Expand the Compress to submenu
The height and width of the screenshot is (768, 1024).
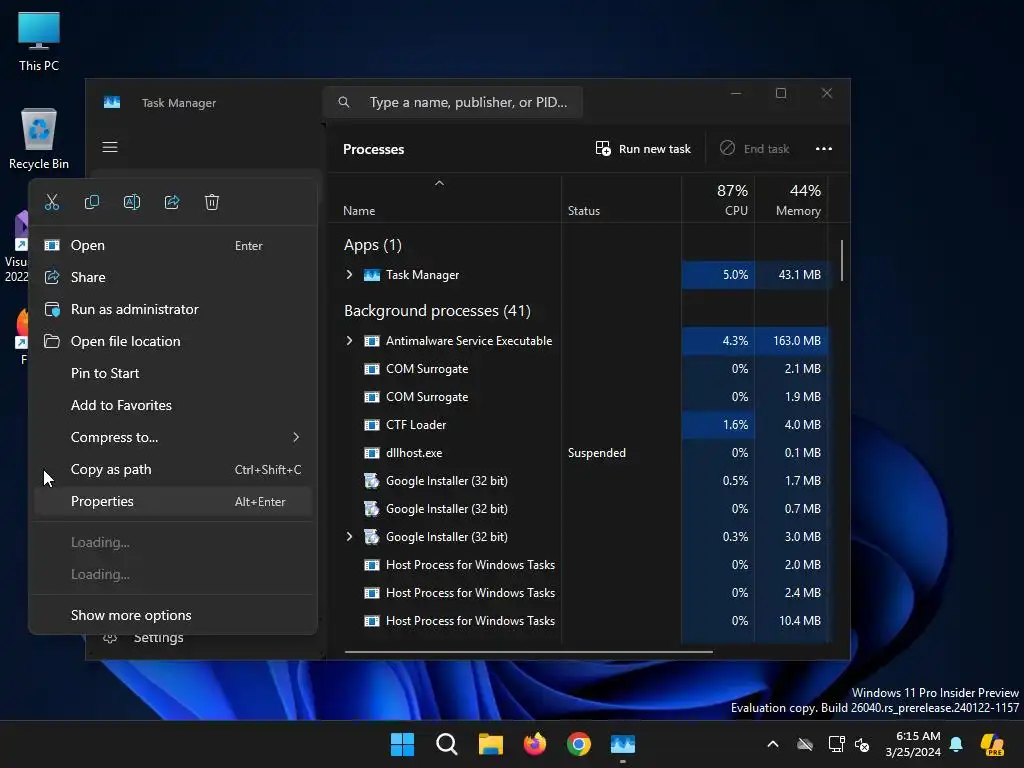(173, 438)
